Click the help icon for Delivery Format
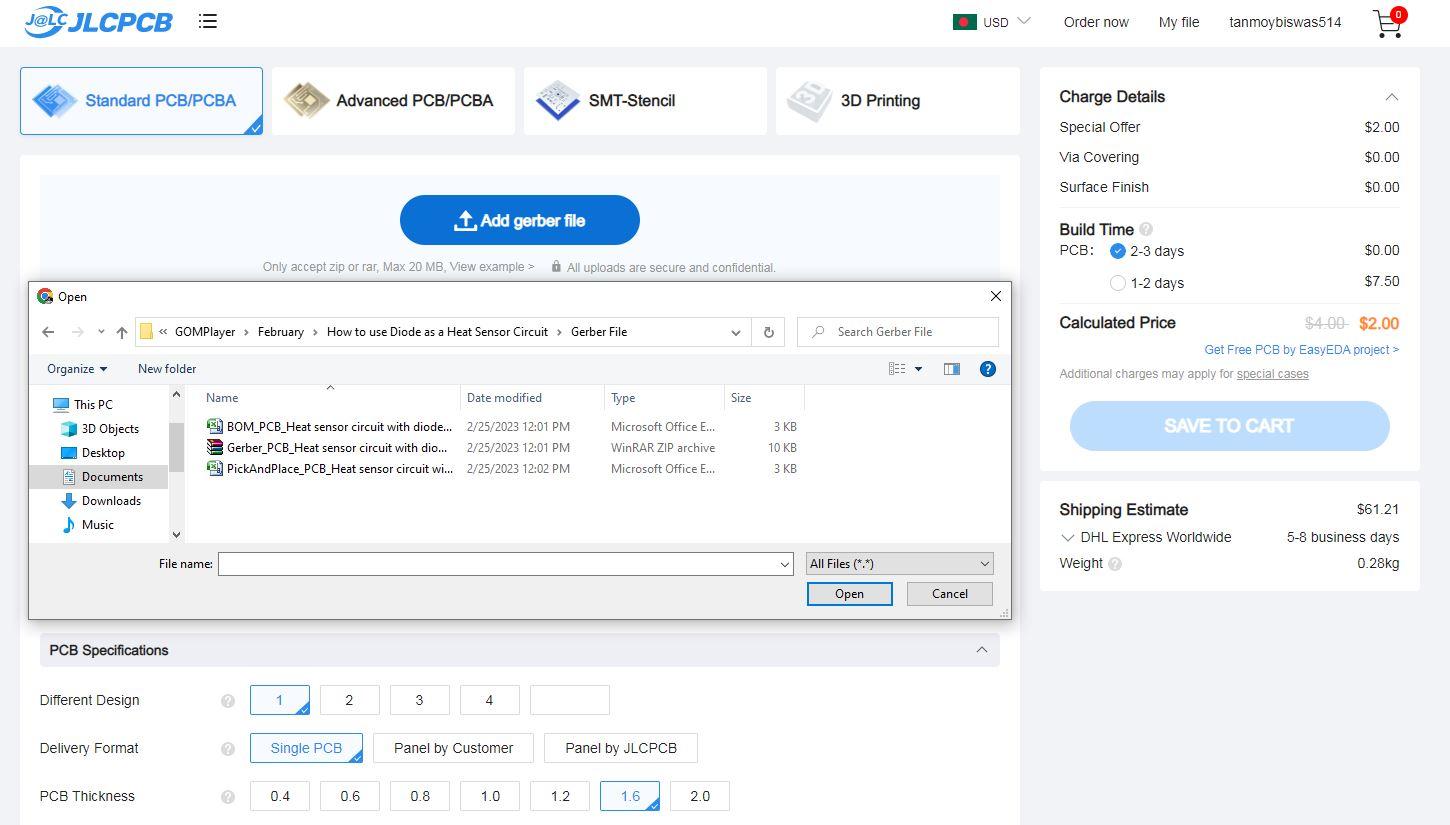The height and width of the screenshot is (825, 1450). coord(227,749)
